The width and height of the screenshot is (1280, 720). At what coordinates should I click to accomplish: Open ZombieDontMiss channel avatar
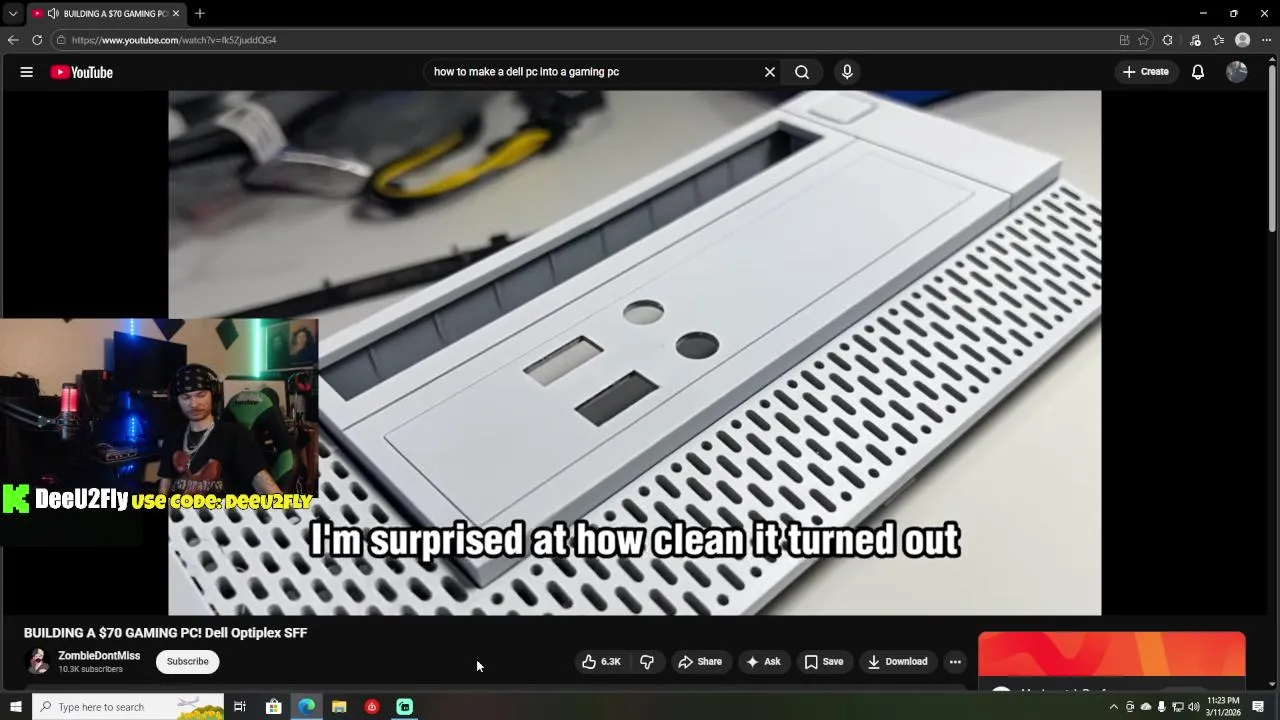coord(37,661)
